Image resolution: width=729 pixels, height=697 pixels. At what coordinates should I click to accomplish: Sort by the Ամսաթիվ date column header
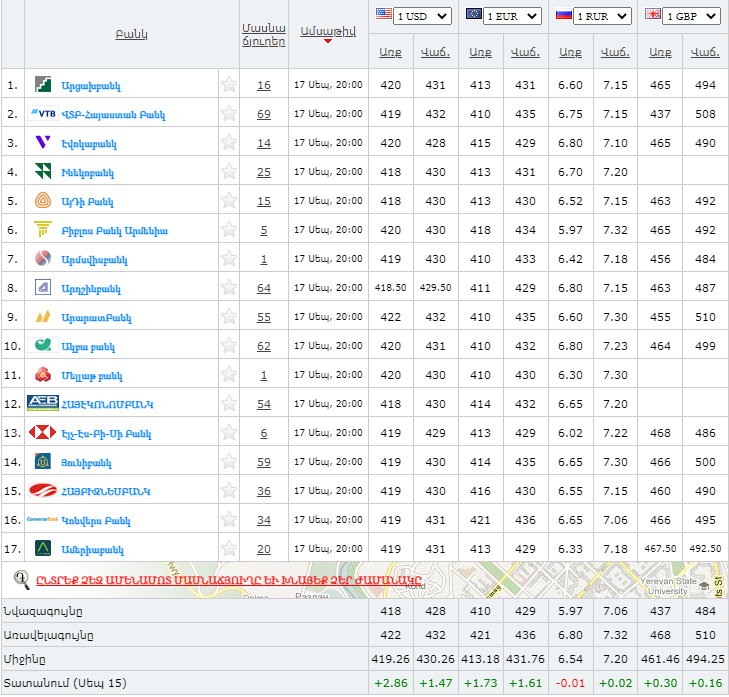click(x=328, y=32)
